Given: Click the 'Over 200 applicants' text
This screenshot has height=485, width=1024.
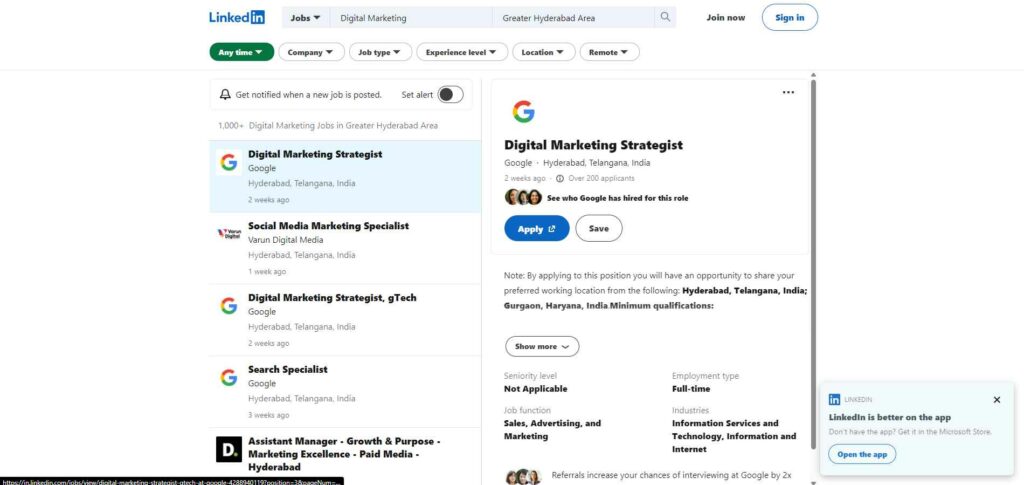Looking at the screenshot, I should (x=601, y=178).
